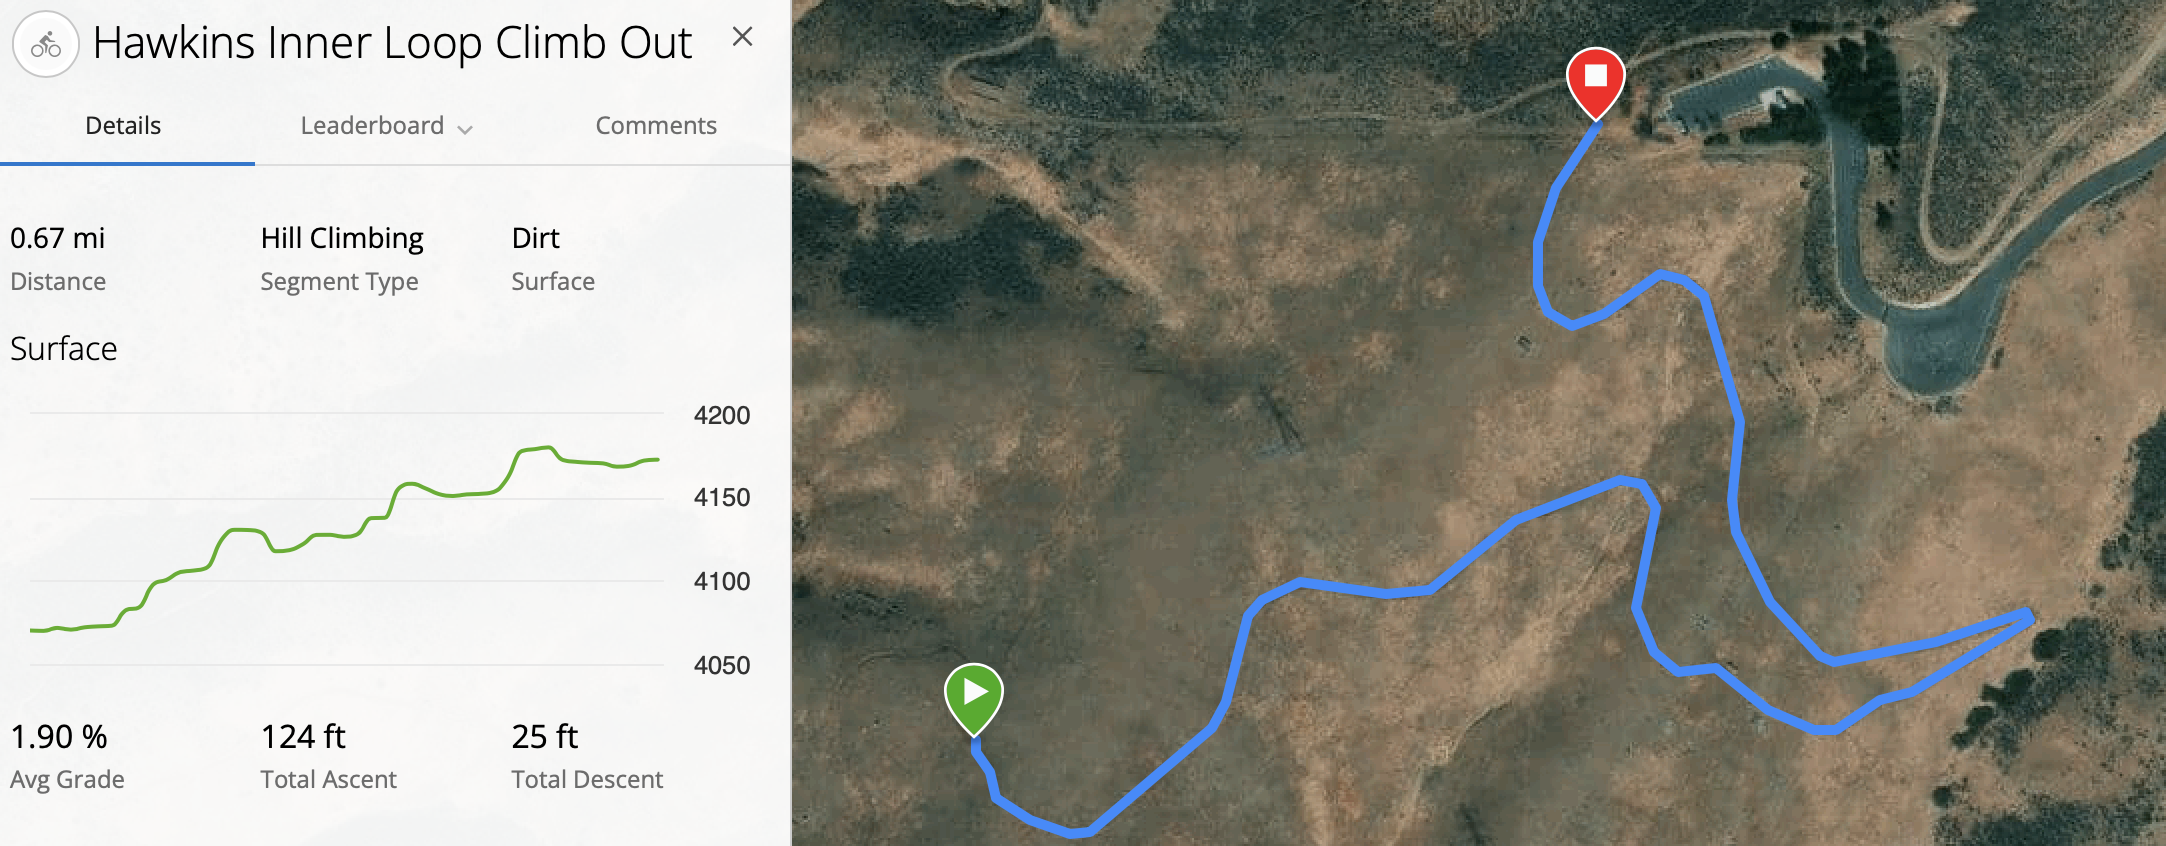
Task: Click the 1.90 % average grade stat
Action: click(x=59, y=737)
